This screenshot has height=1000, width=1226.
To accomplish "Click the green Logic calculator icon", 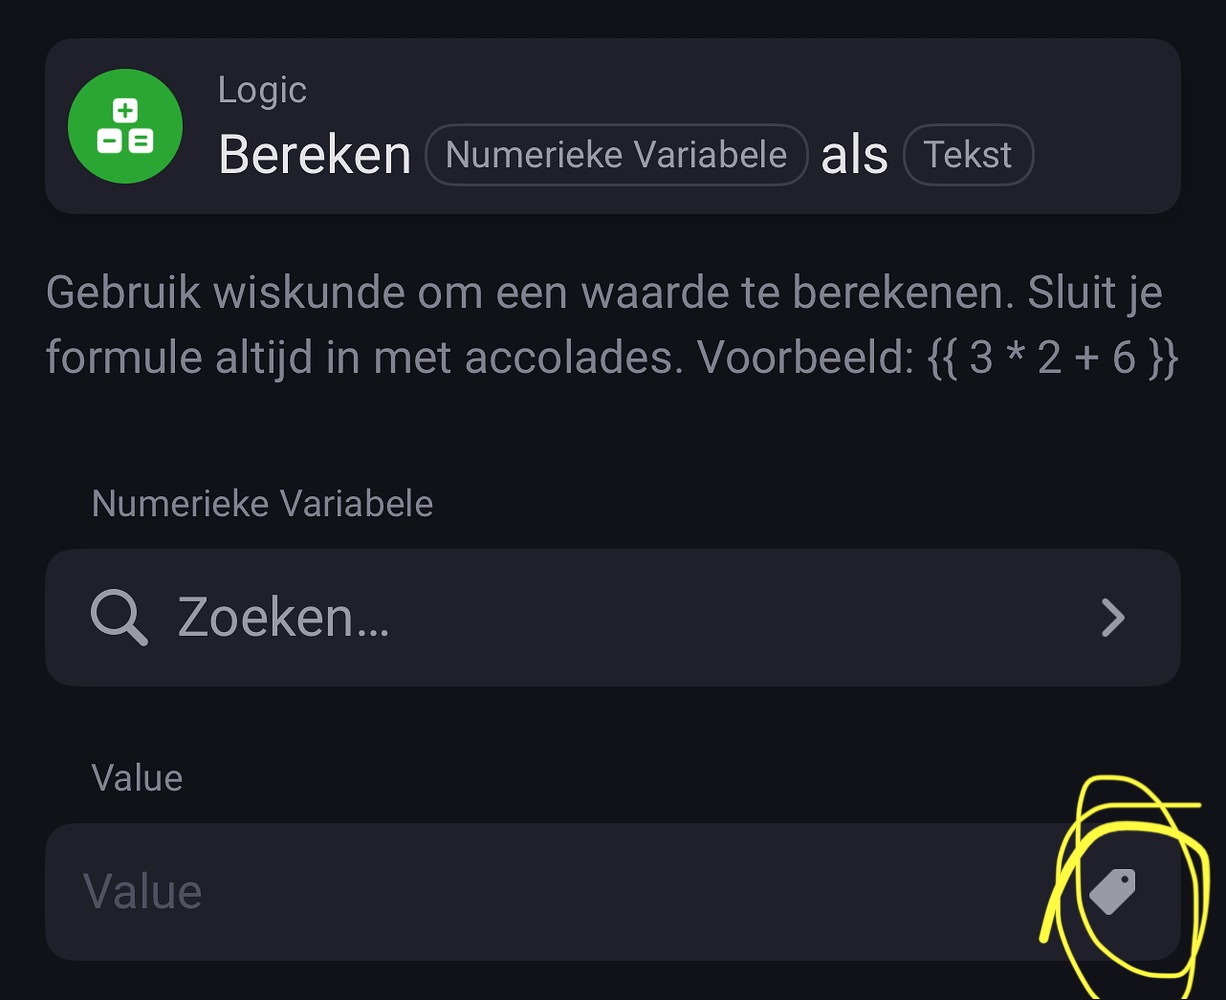I will tap(125, 126).
